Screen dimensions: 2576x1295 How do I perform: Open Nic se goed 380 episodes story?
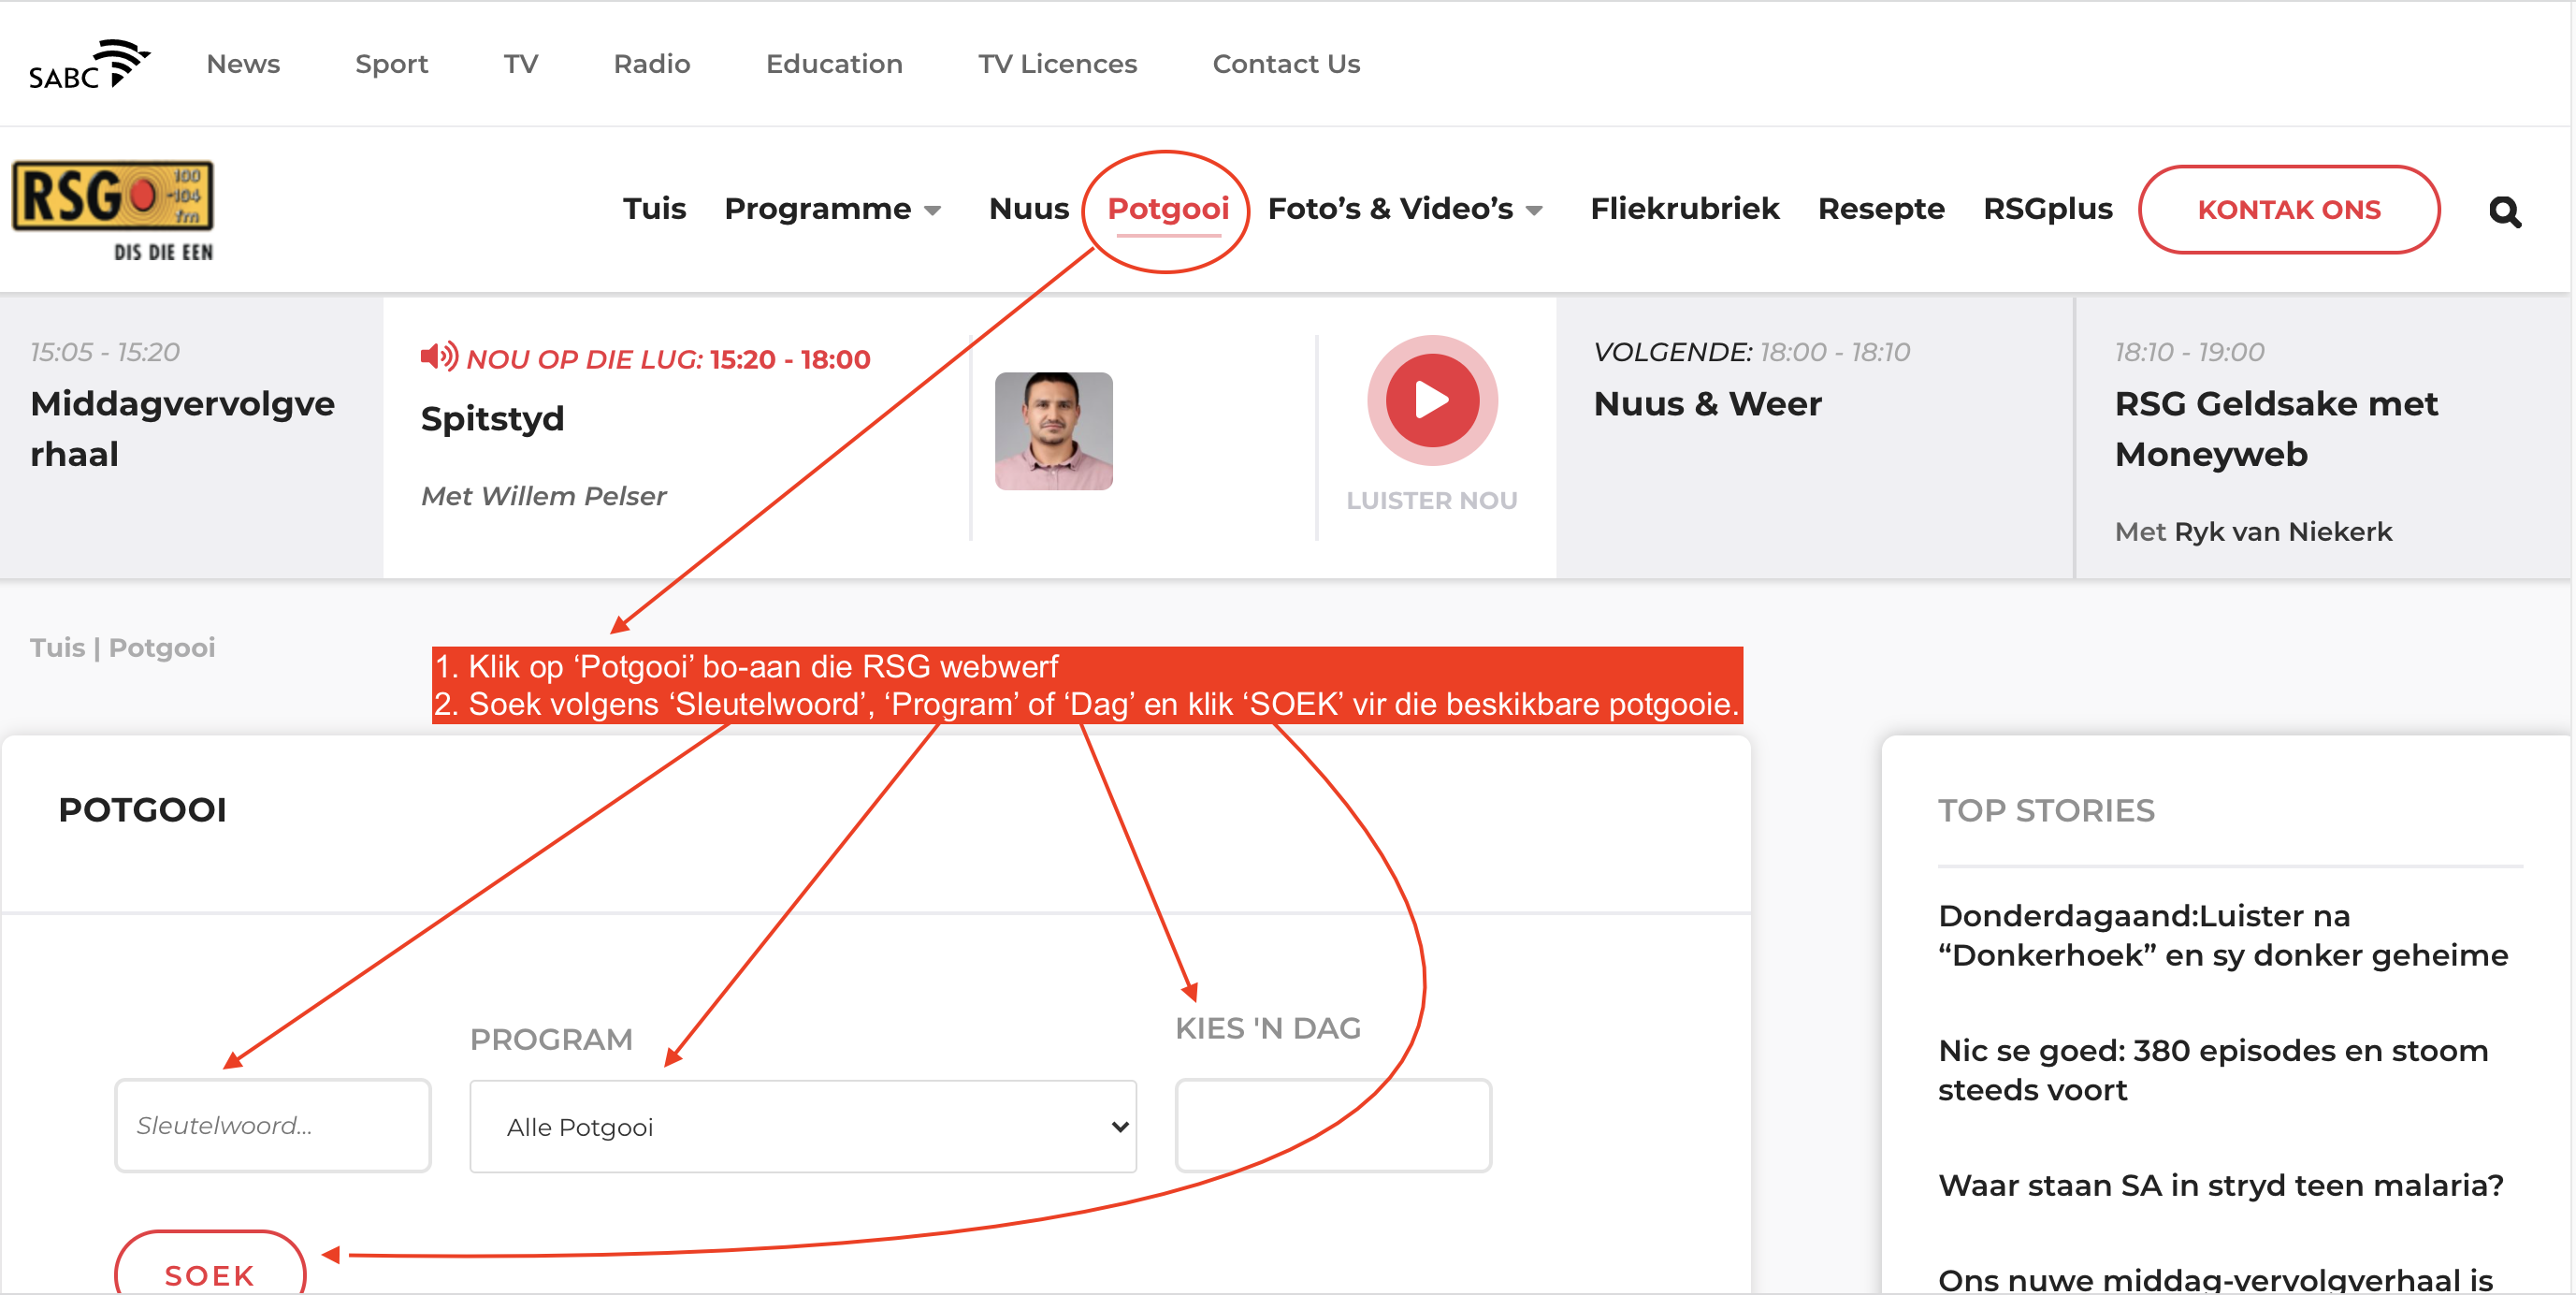click(x=2213, y=1070)
